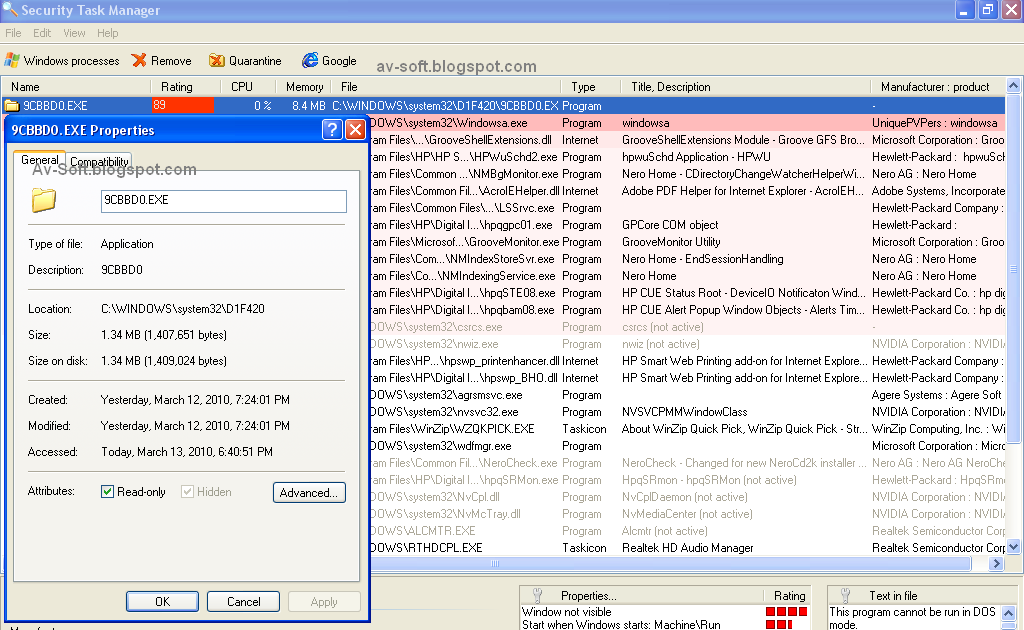1024x630 pixels.
Task: Sort by Title, Description column header
Action: coord(744,87)
